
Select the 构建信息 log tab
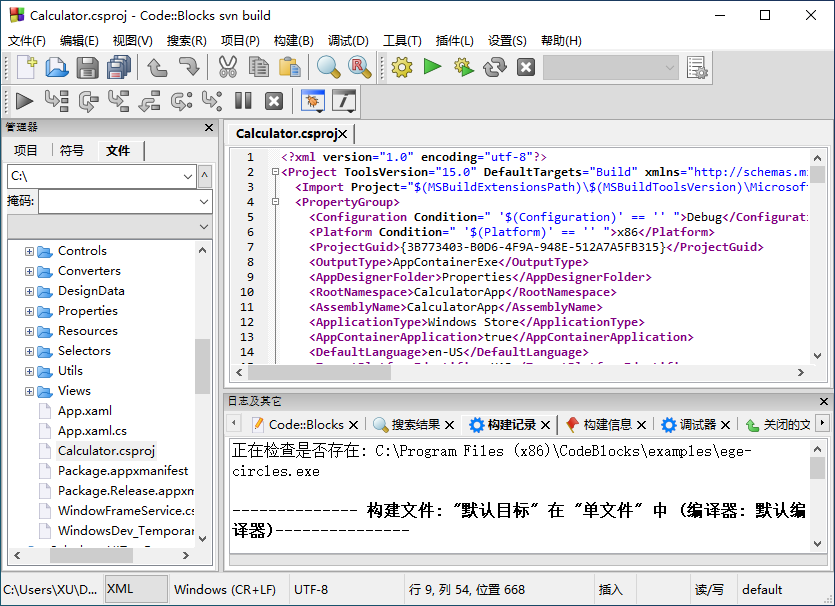607,424
